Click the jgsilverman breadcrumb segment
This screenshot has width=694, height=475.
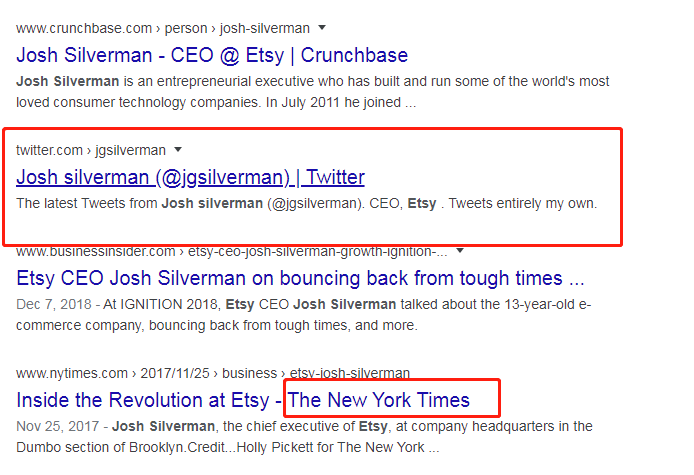[131, 151]
